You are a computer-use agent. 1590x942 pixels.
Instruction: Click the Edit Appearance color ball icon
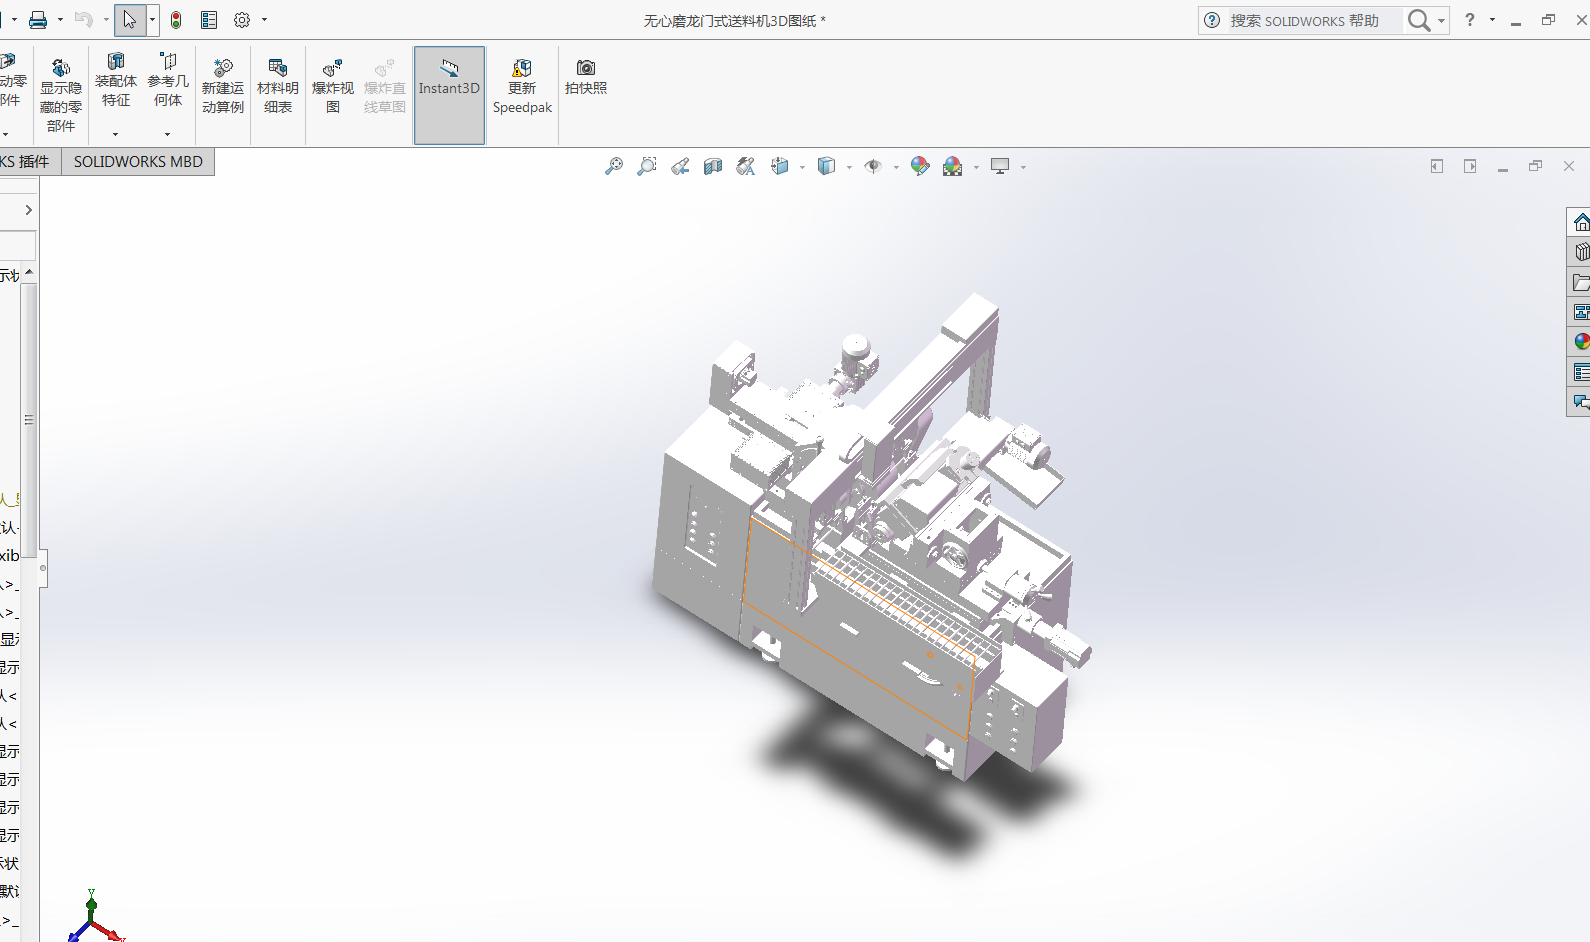pyautogui.click(x=920, y=166)
